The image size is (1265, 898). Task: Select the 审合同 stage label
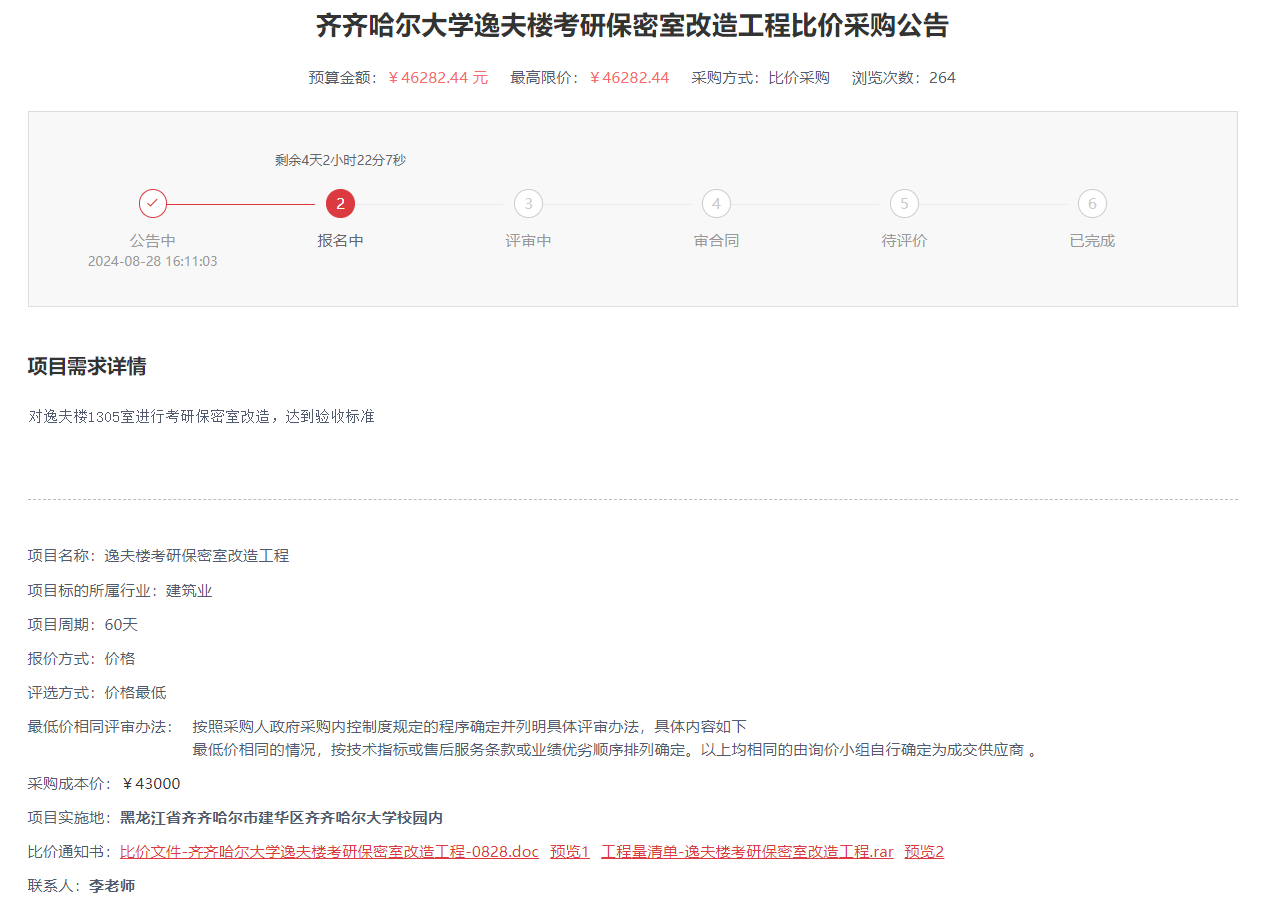click(x=716, y=241)
